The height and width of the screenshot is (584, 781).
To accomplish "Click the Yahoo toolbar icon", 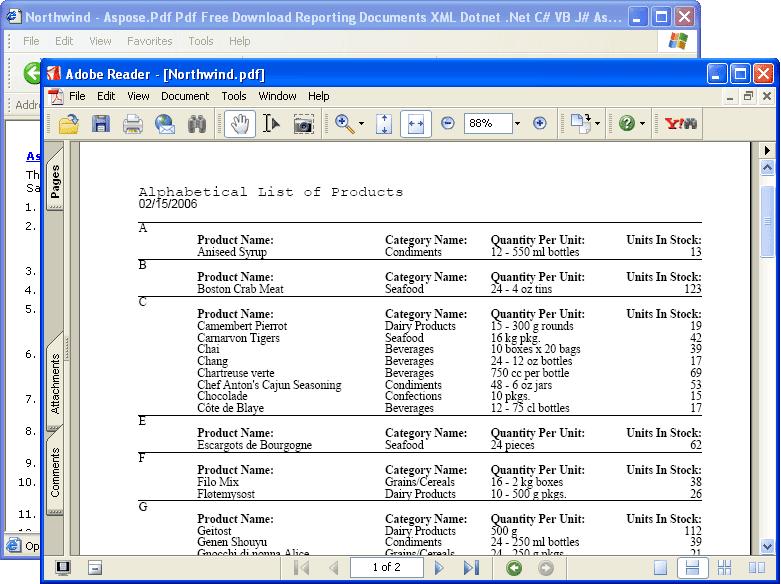I will [680, 124].
